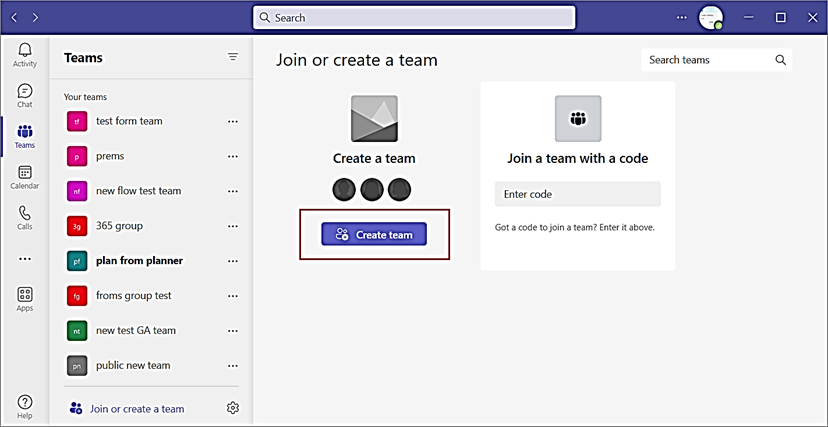Click the 365 group avatar
This screenshot has width=828, height=427.
click(77, 226)
